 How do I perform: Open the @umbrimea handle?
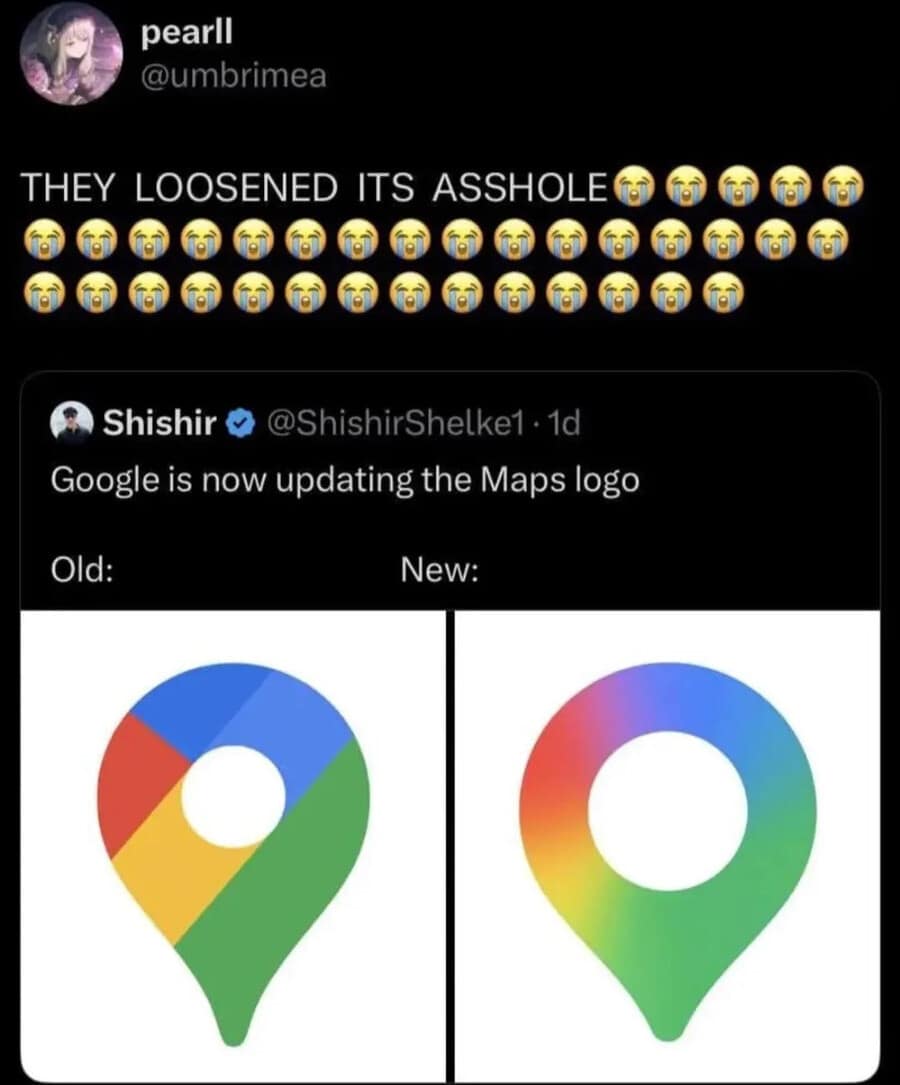pos(234,77)
